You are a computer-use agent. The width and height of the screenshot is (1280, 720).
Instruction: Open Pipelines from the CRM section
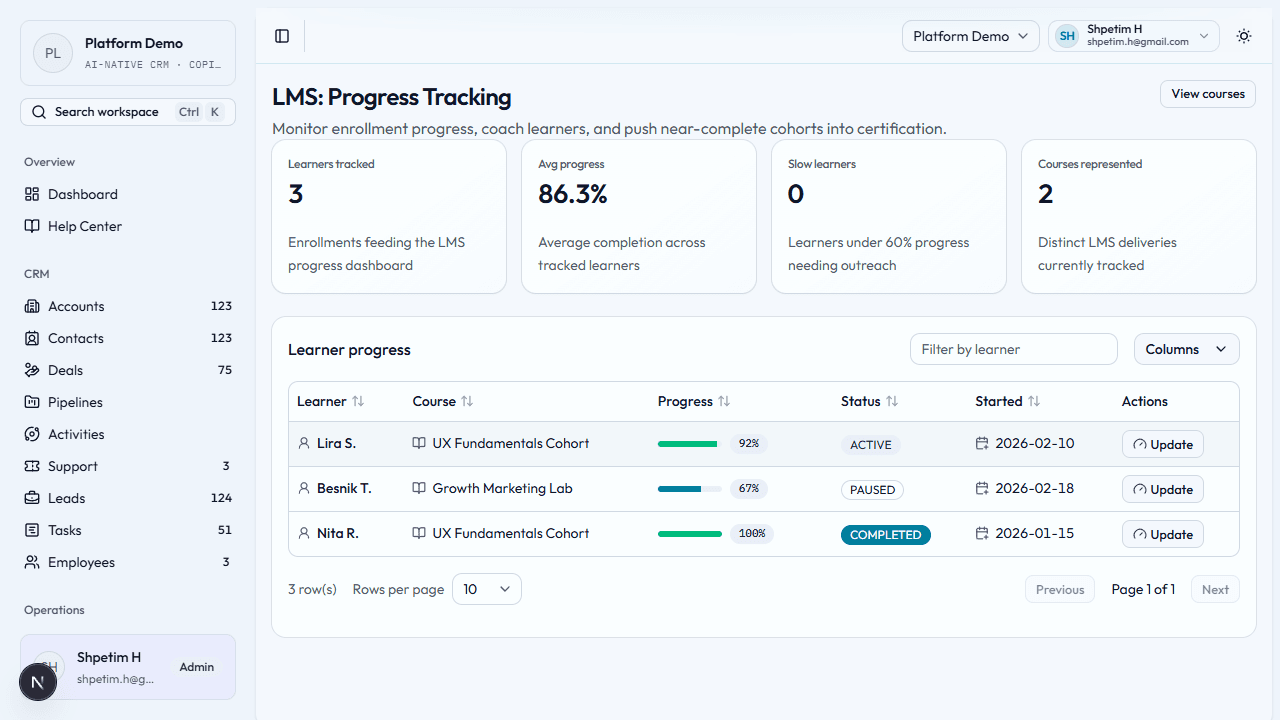(76, 402)
